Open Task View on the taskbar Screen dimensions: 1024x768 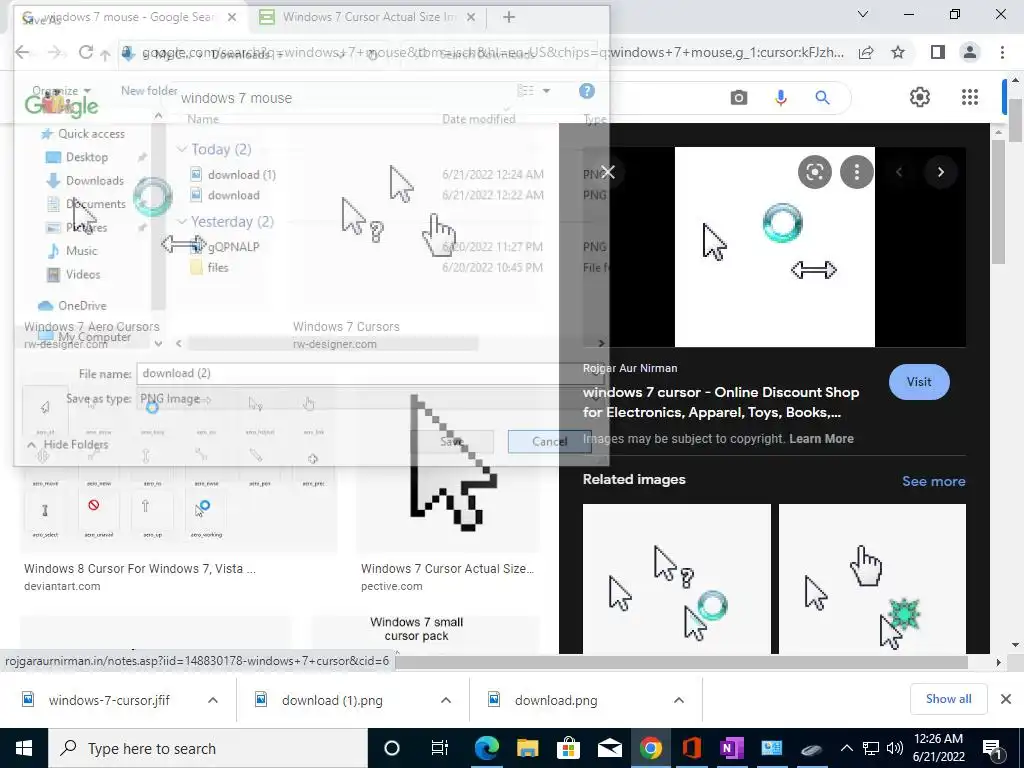[440, 748]
